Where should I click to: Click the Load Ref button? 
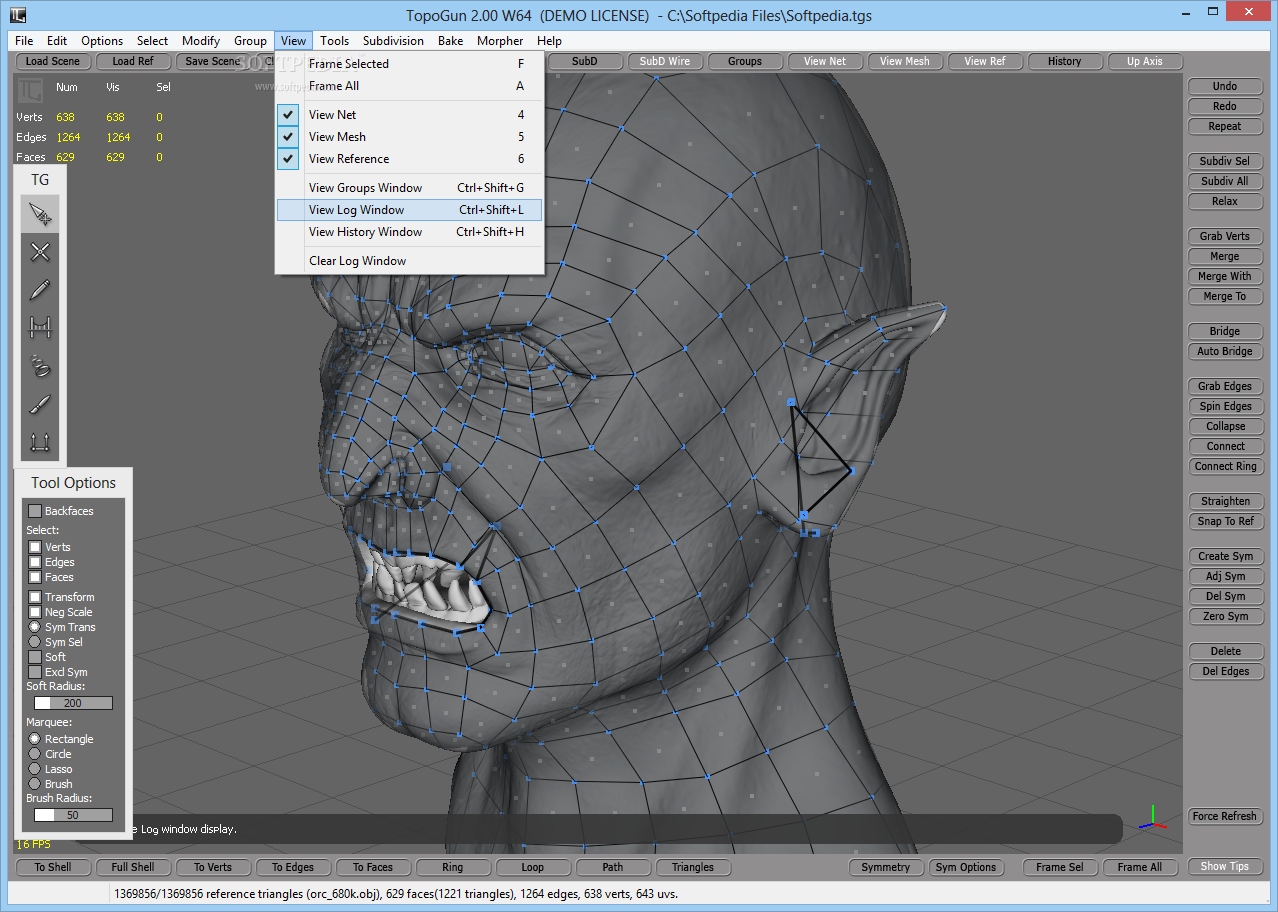133,61
